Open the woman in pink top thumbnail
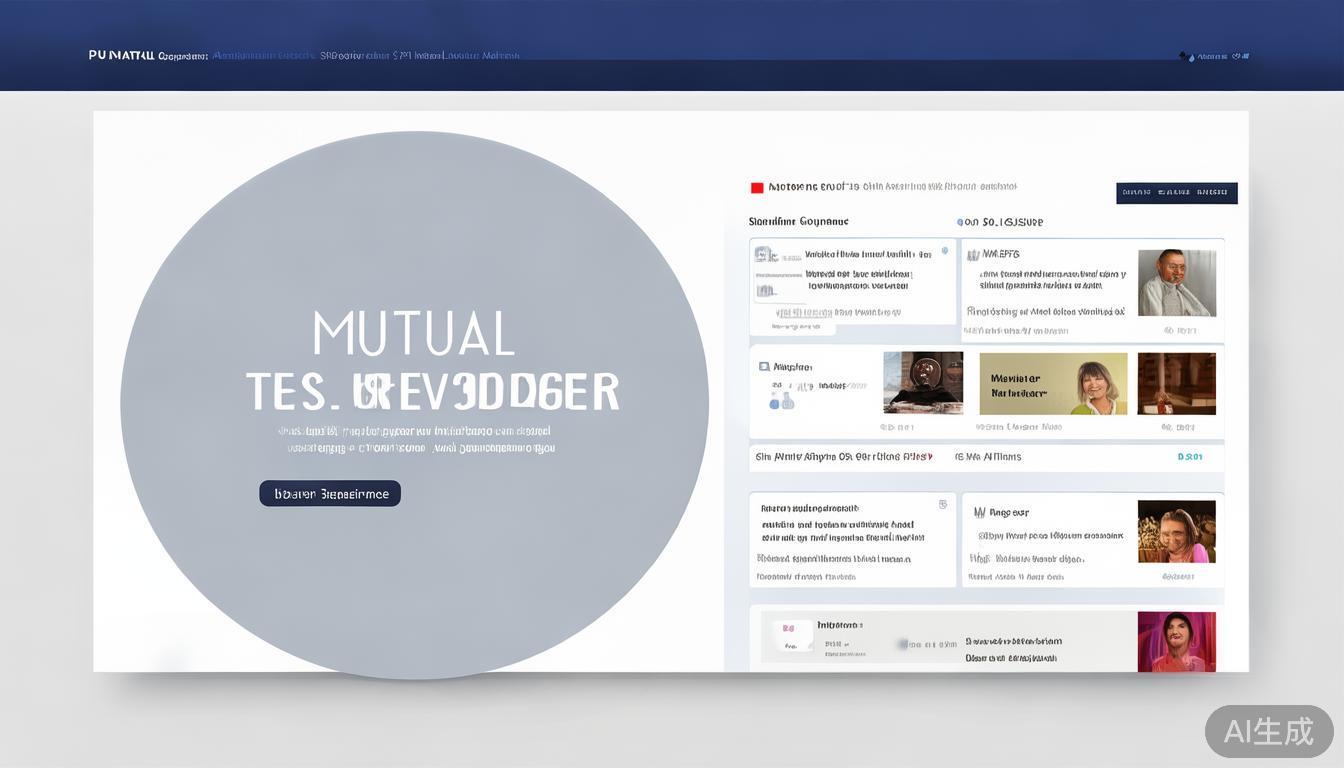Screen dimensions: 1344x768 1176,531
